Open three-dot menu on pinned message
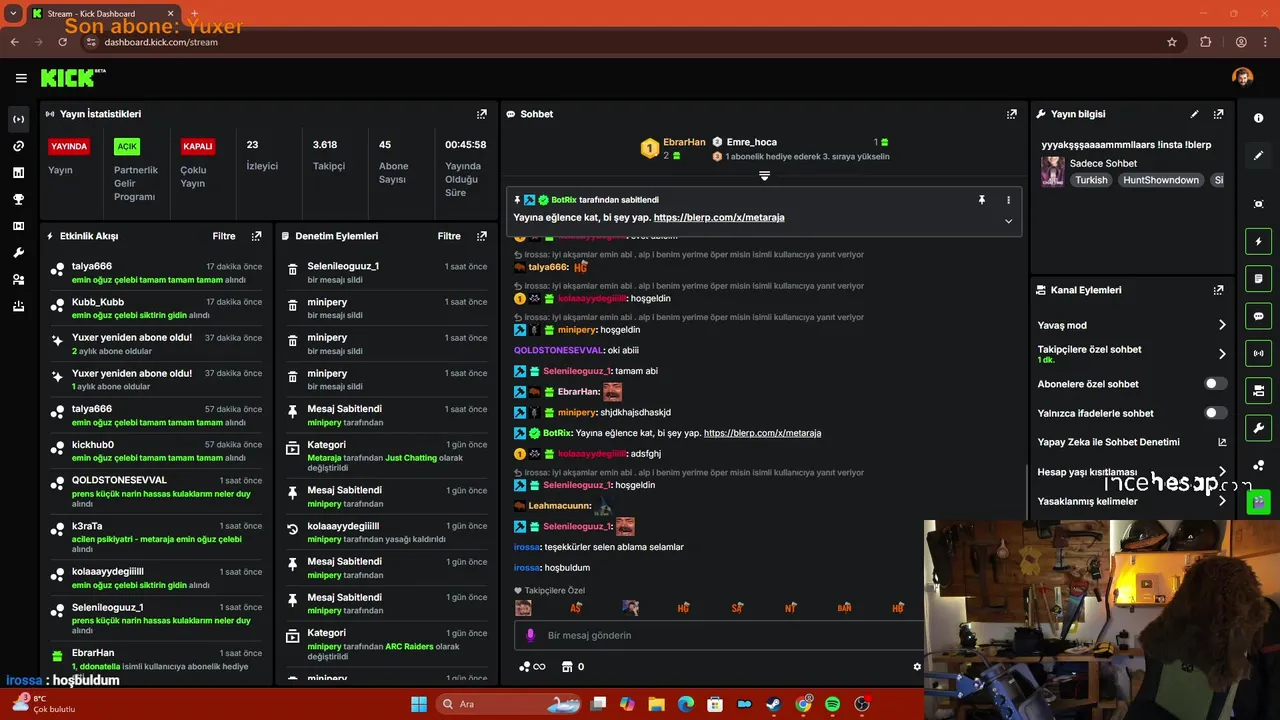 [1008, 200]
